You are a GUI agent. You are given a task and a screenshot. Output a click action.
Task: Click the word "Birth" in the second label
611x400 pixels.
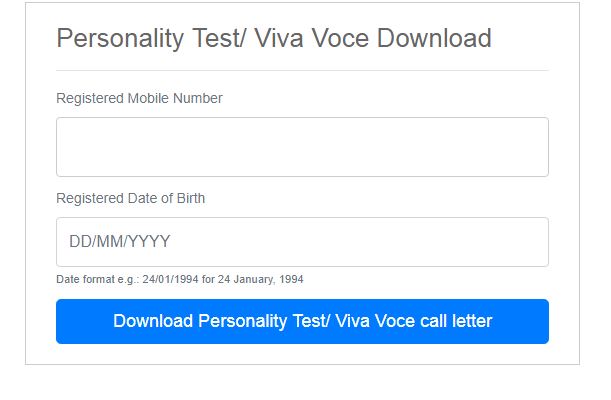(x=187, y=198)
